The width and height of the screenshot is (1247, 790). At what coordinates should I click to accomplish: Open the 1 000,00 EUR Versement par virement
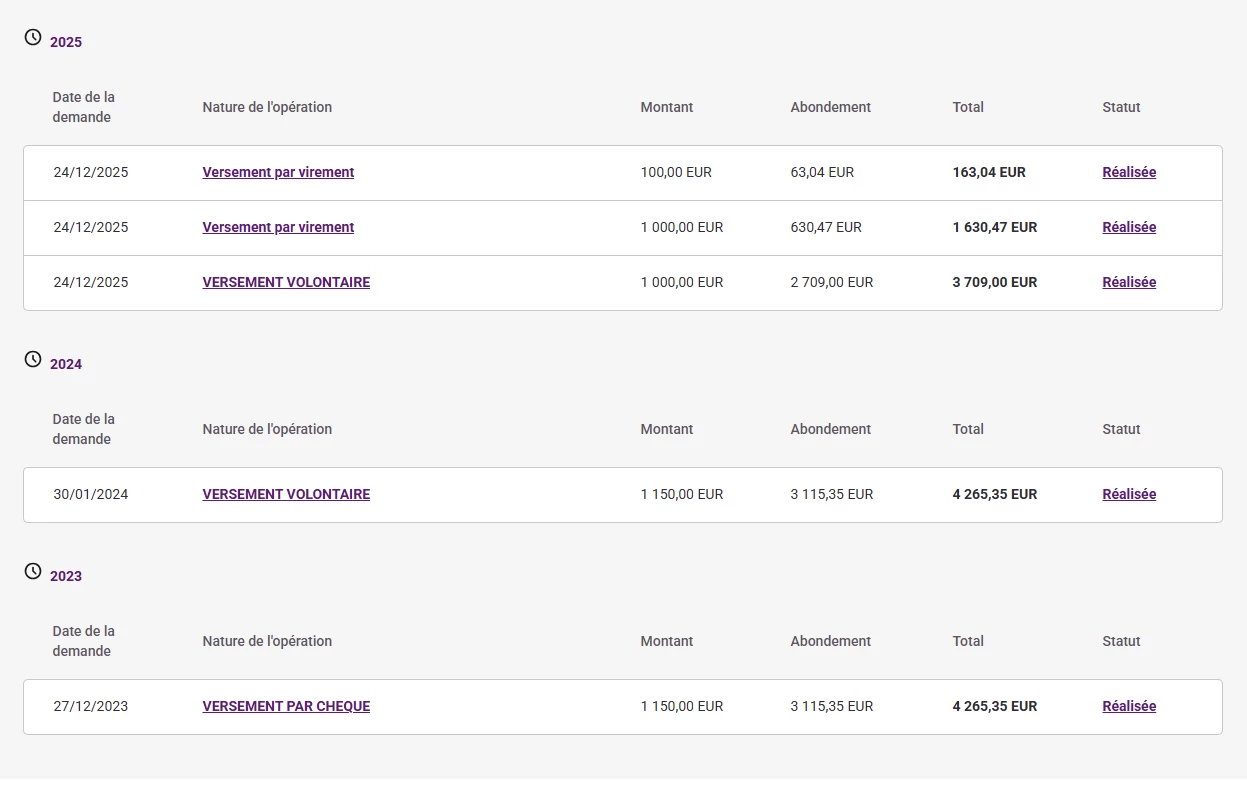pos(278,227)
